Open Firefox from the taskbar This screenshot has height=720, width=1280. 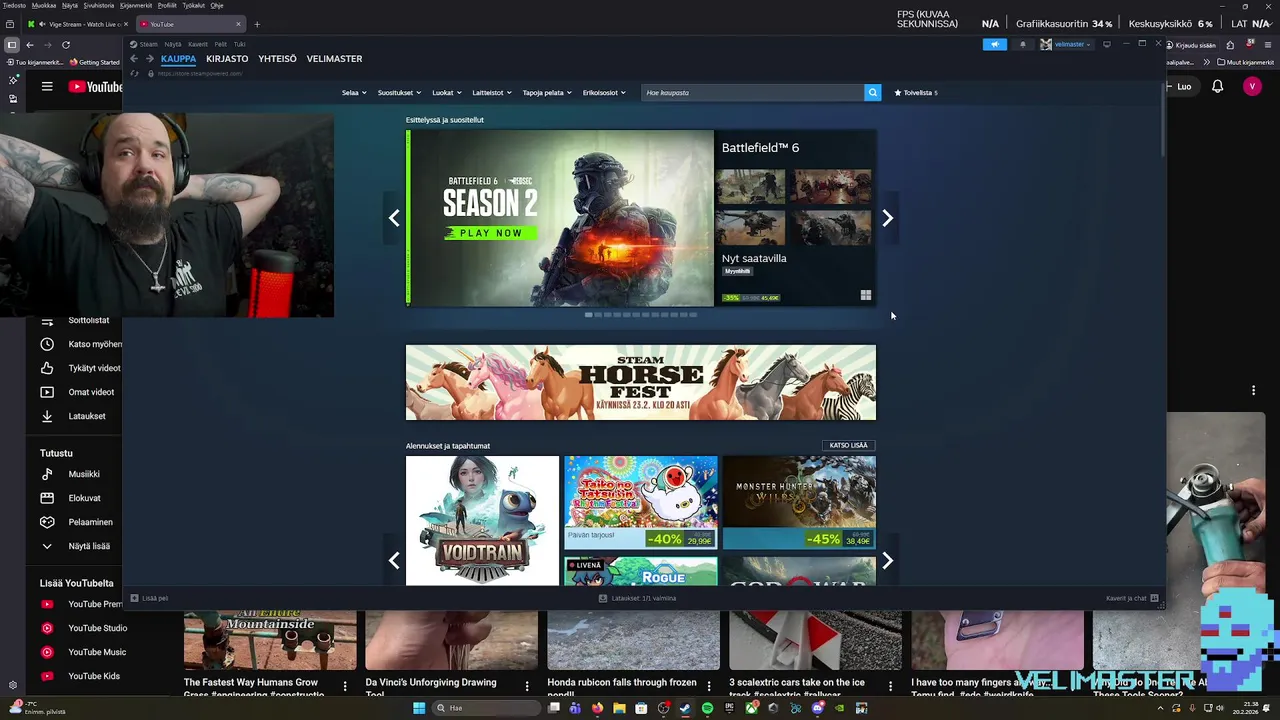(597, 708)
